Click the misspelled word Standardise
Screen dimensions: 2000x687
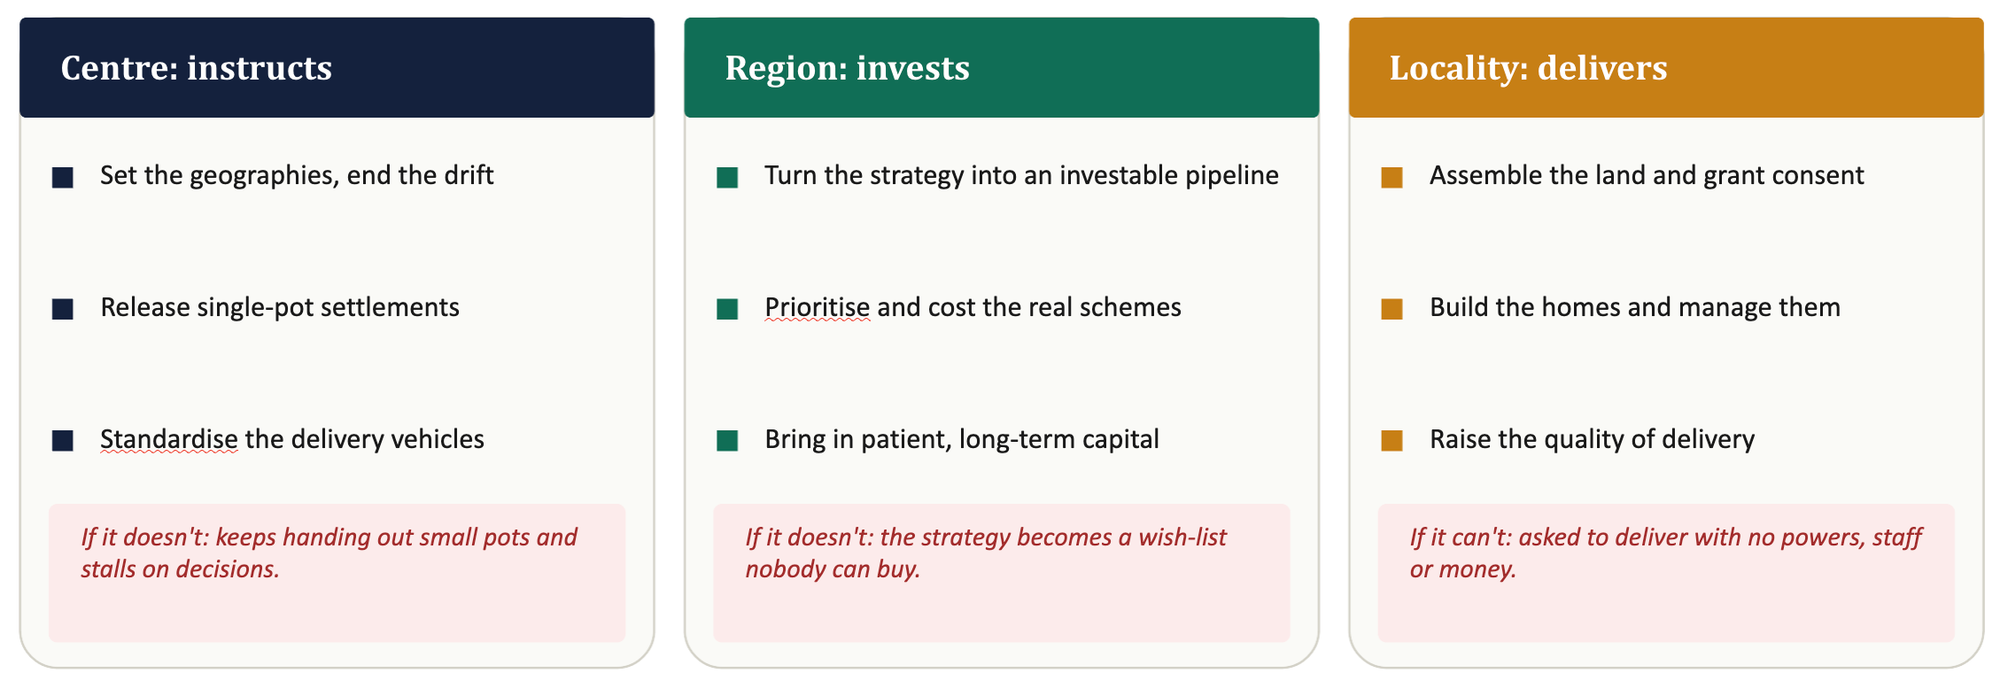tap(169, 439)
